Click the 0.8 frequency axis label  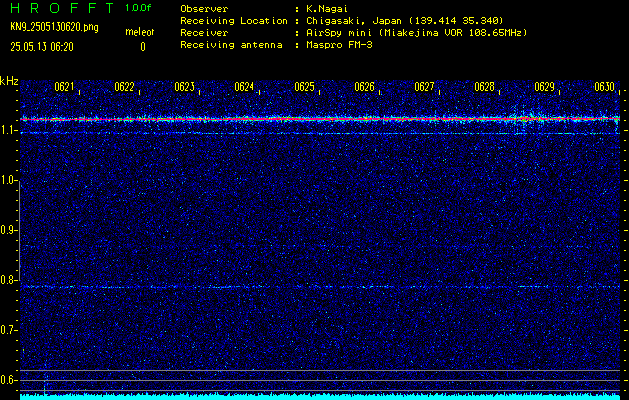pyautogui.click(x=7, y=280)
